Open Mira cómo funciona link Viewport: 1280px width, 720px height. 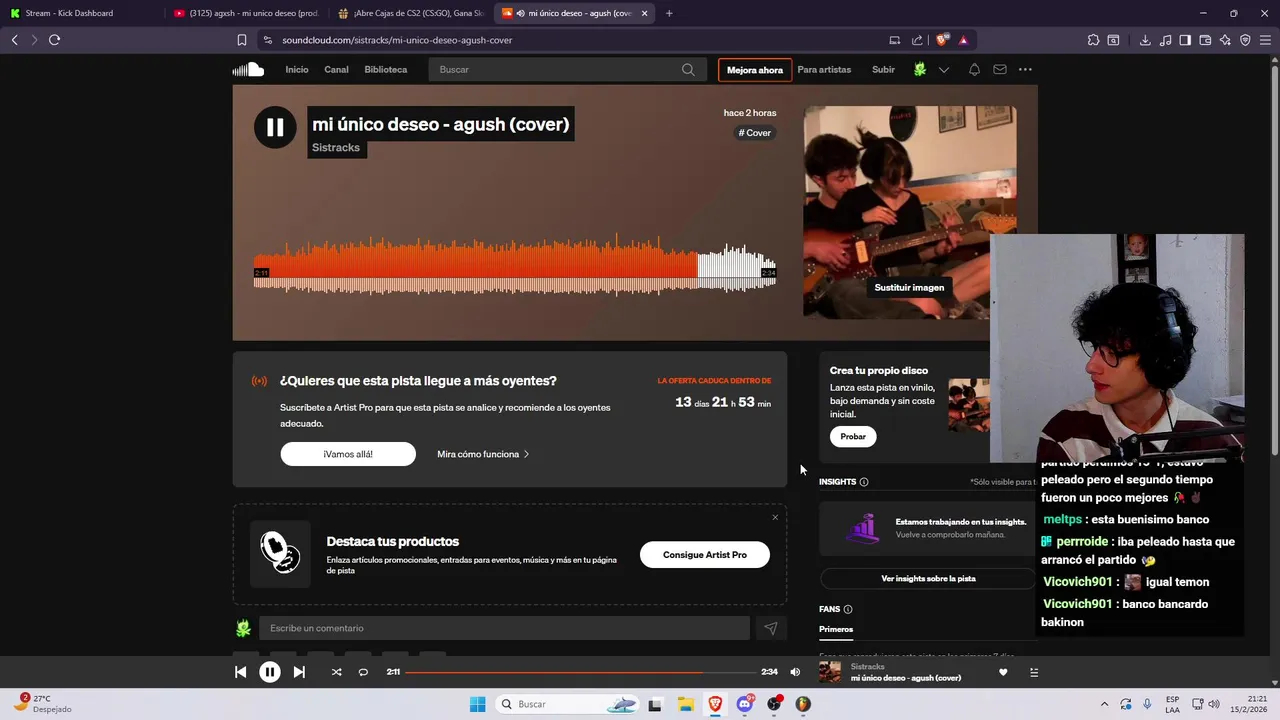coord(483,454)
